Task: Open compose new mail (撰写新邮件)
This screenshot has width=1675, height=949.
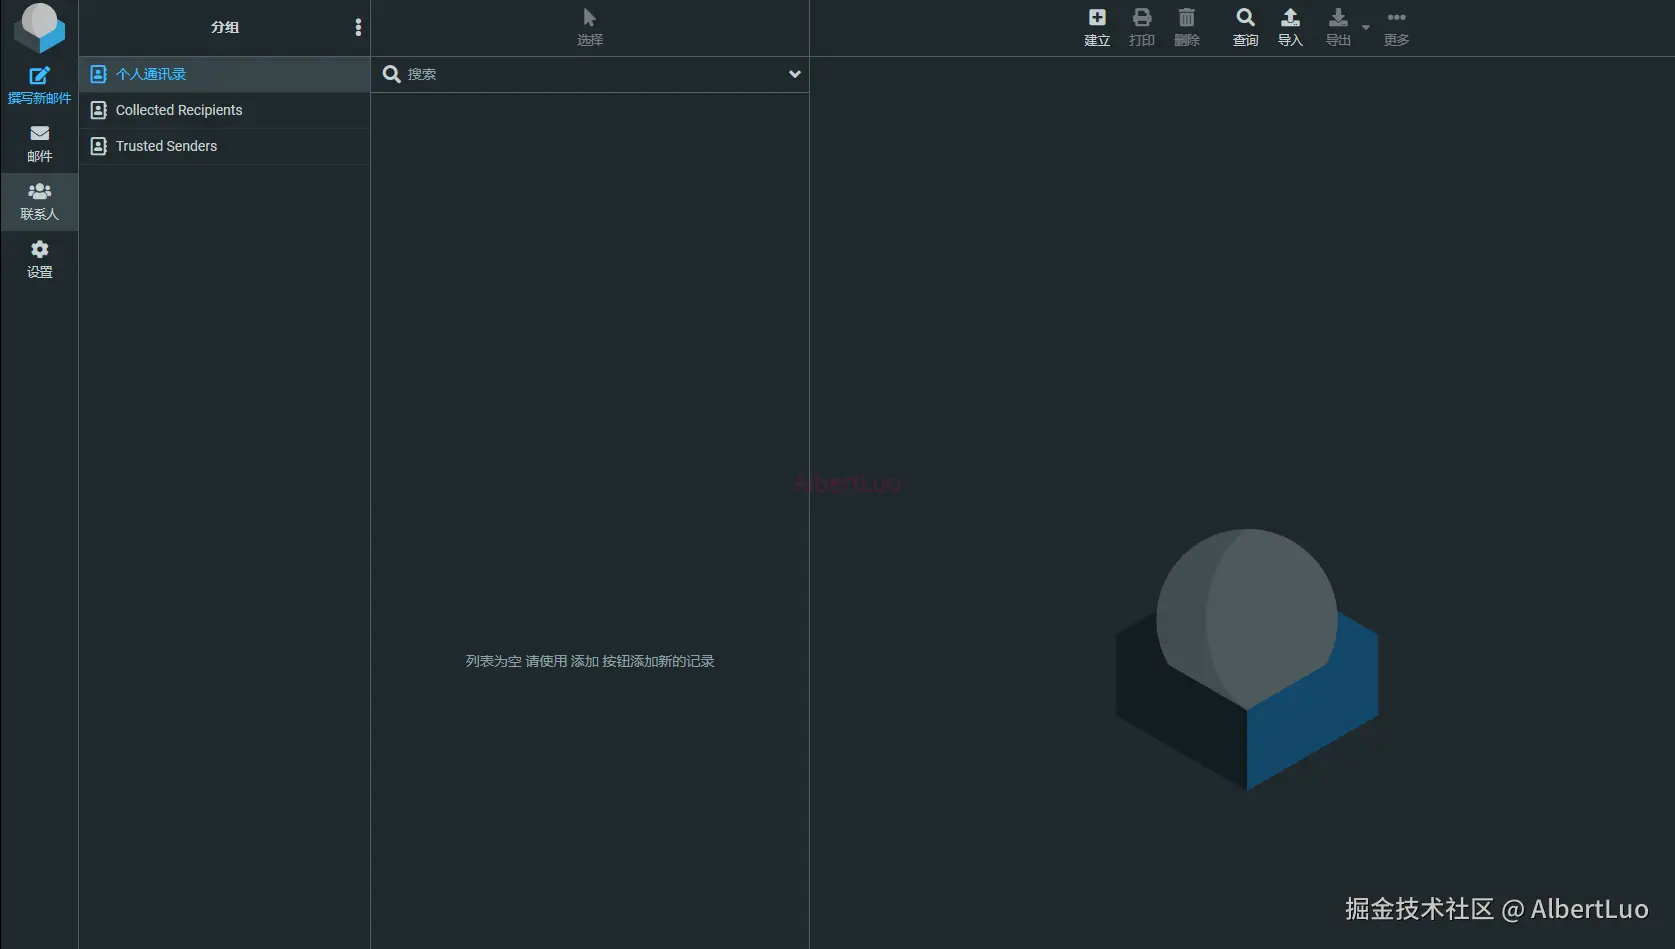Action: pos(39,86)
